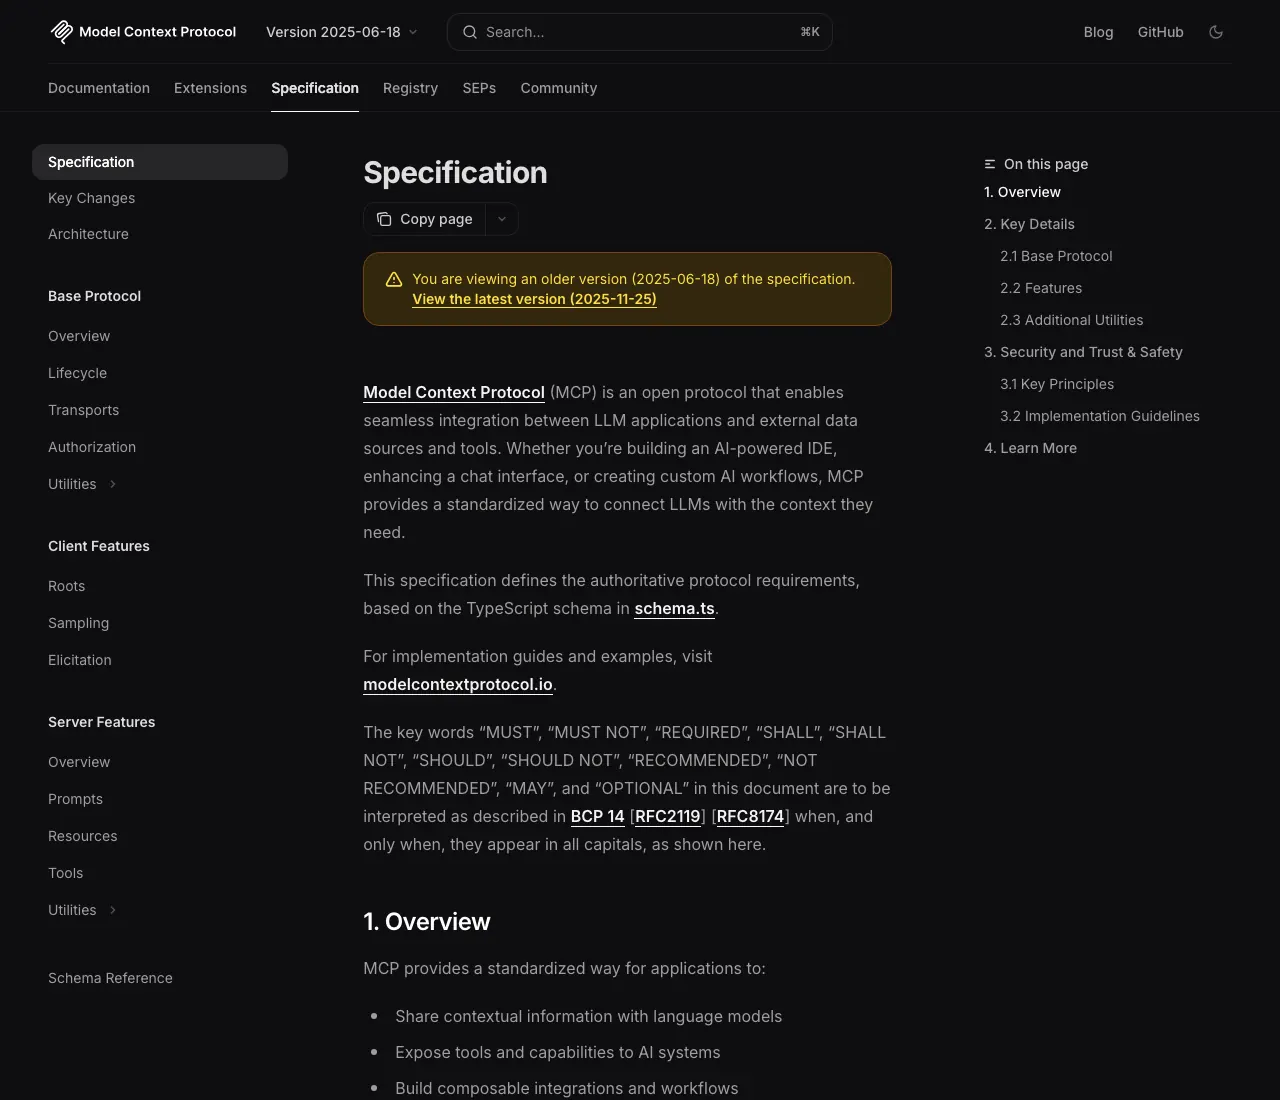
Task: Switch to the Extensions tab
Action: tap(210, 88)
